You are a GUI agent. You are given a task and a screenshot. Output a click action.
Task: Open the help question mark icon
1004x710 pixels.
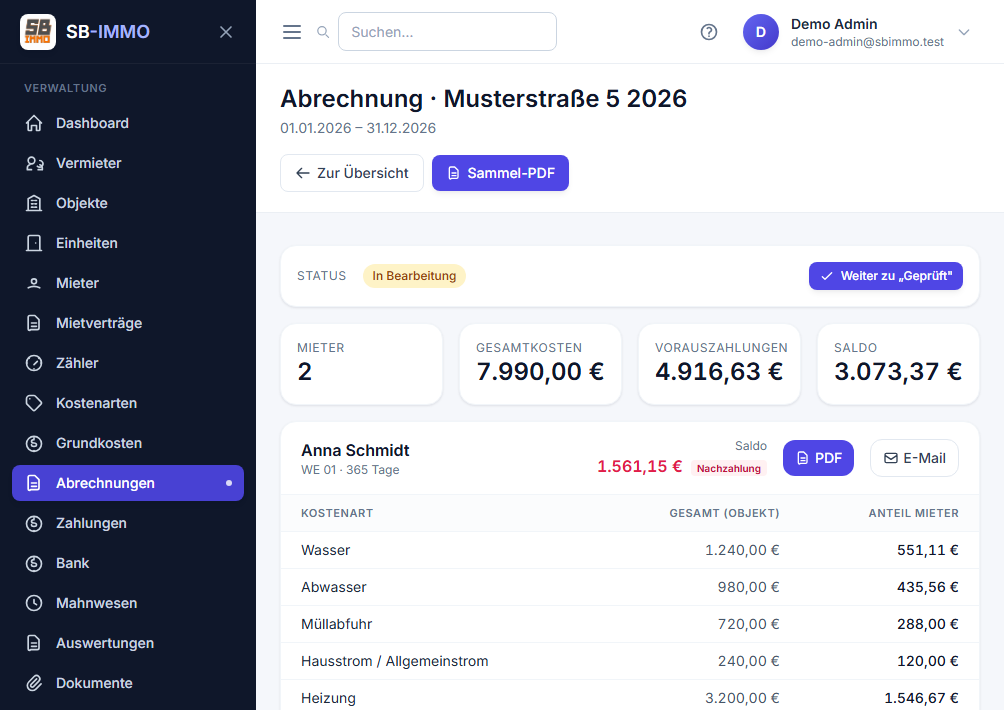click(709, 32)
